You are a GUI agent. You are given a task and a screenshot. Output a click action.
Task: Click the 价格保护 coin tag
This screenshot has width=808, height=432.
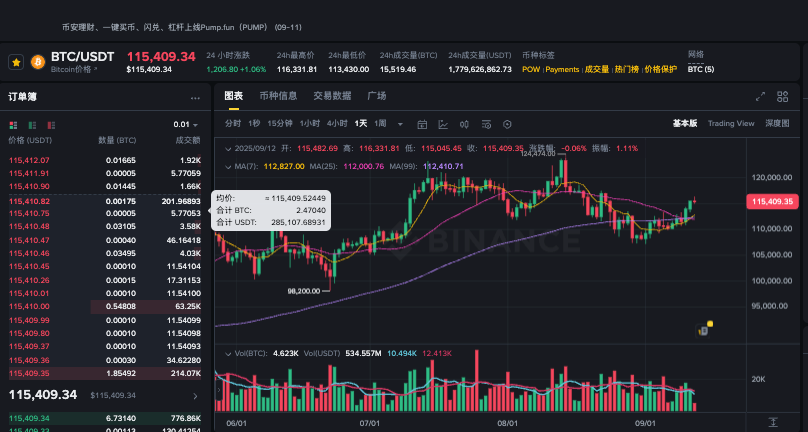(x=661, y=69)
